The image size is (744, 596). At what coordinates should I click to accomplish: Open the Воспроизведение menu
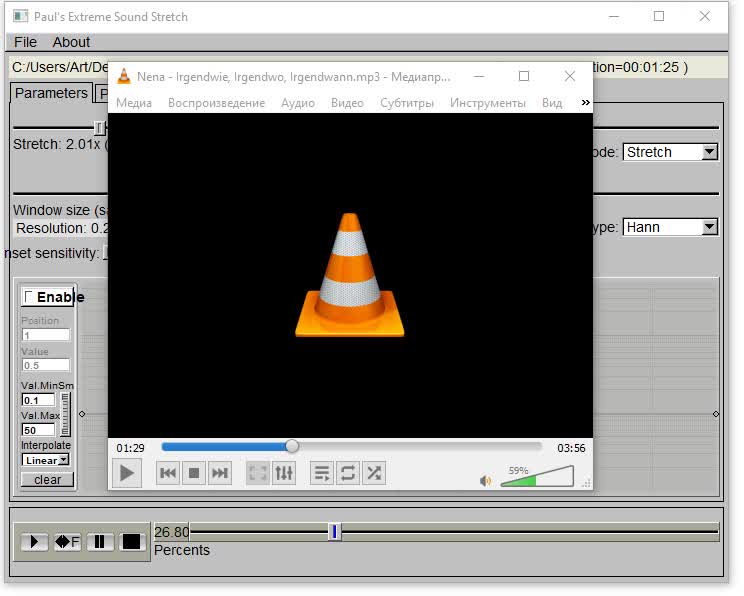coord(216,103)
